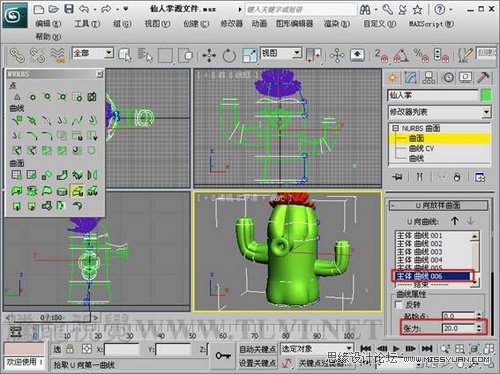Play the animation with play button

(x=396, y=349)
